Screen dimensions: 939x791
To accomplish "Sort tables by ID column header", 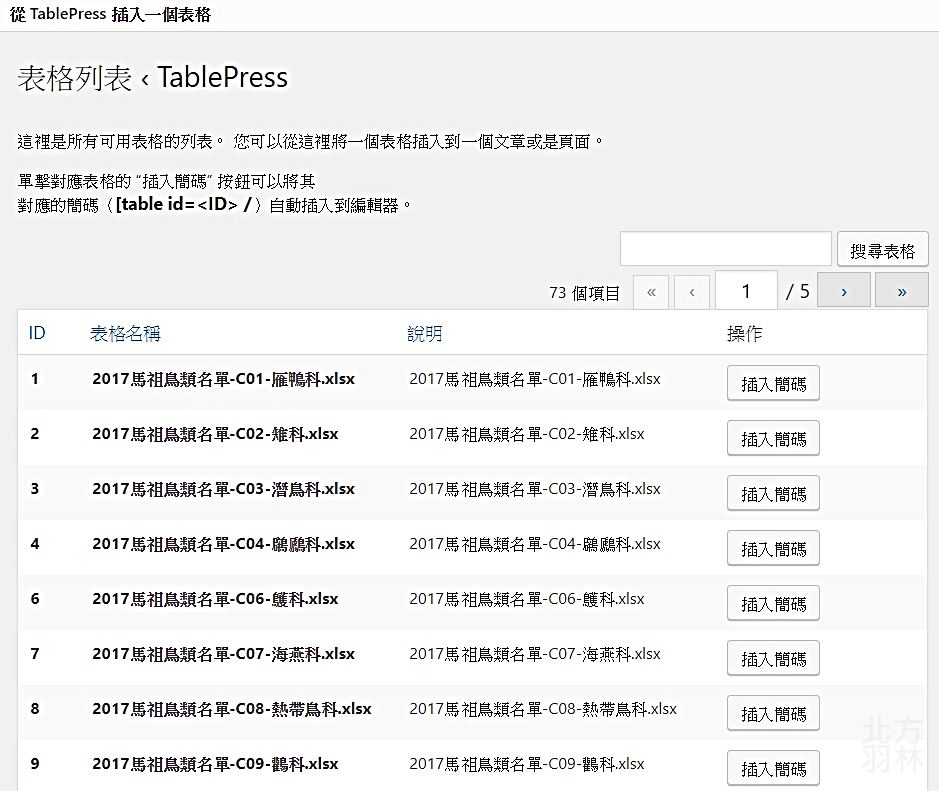I will (x=37, y=333).
